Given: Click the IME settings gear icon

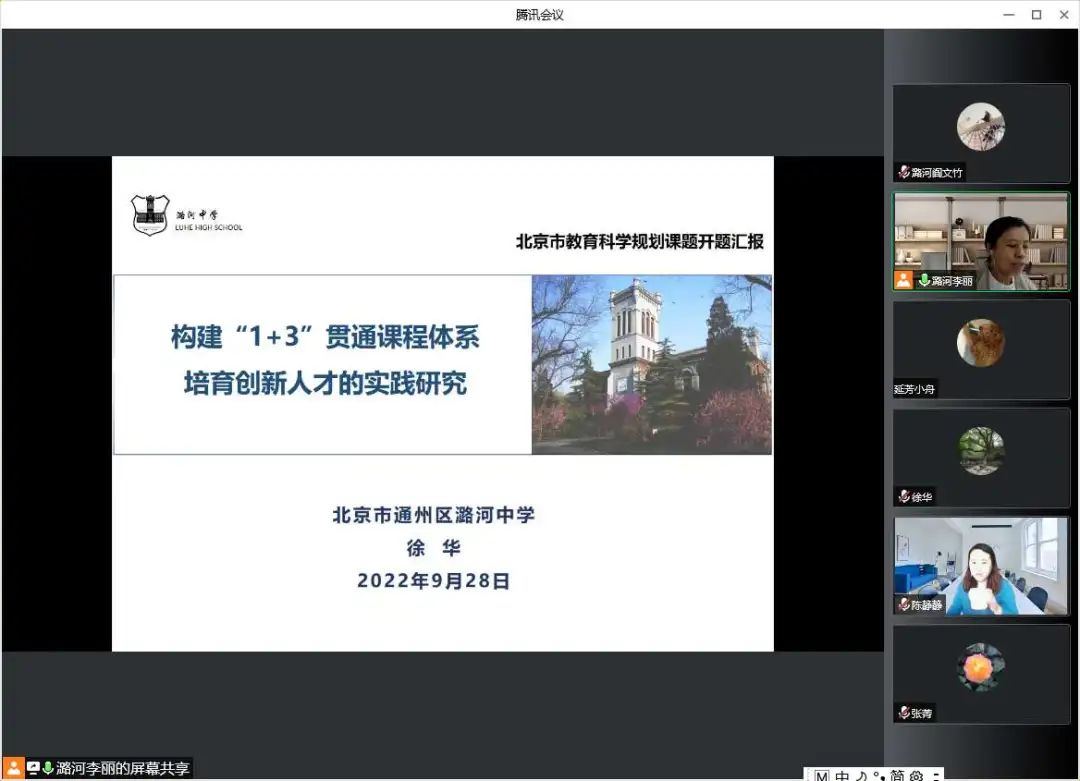Looking at the screenshot, I should click(916, 775).
